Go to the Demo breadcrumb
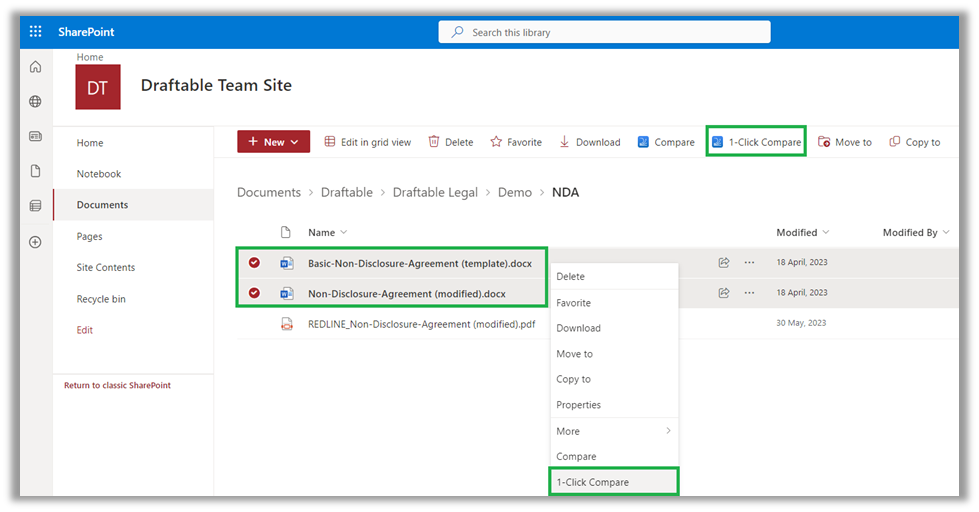 click(514, 192)
